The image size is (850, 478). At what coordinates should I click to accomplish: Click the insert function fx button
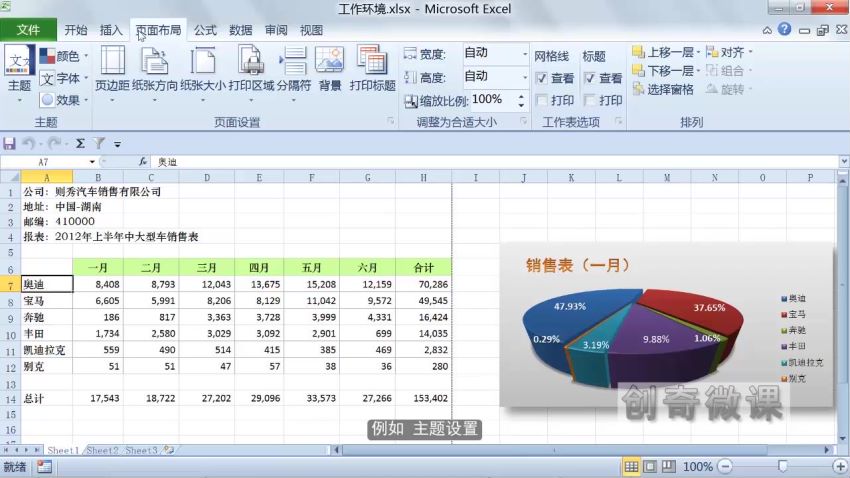click(143, 162)
